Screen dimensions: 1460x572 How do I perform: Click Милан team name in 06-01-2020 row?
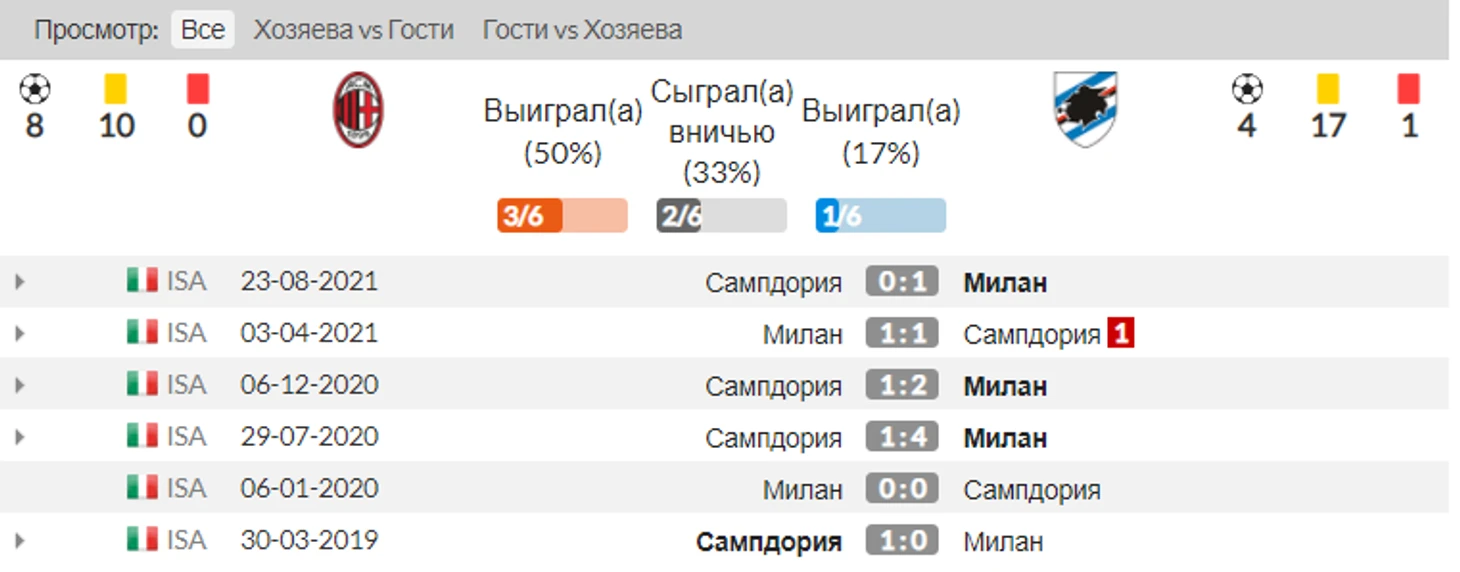tap(803, 490)
